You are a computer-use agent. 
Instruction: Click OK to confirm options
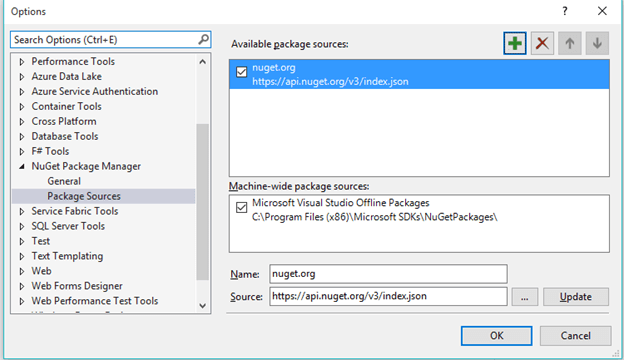(496, 336)
